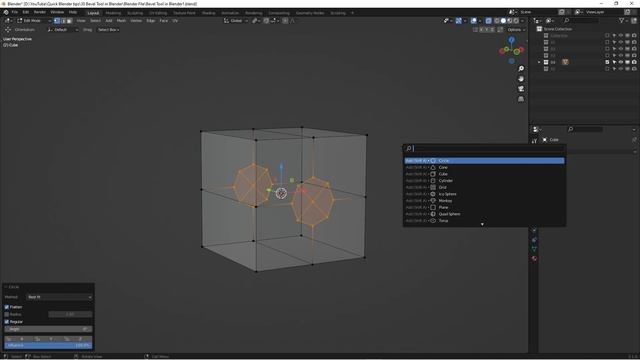The height and width of the screenshot is (360, 640).
Task: Open the Render menu
Action: tap(40, 12)
